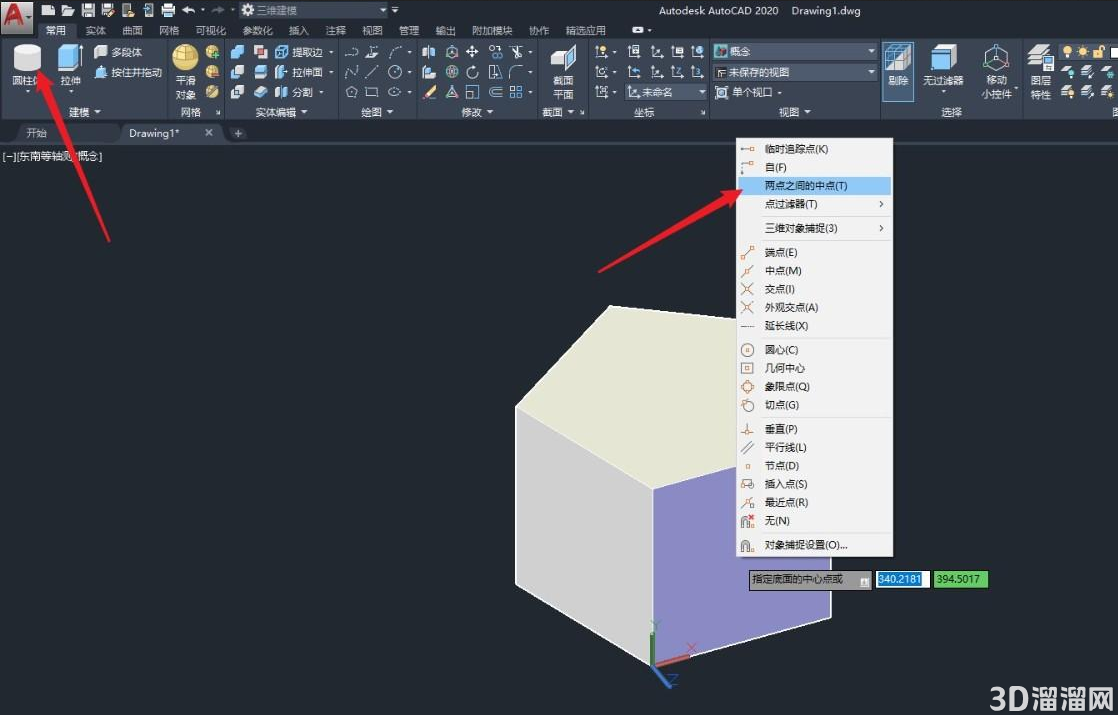The width and height of the screenshot is (1118, 715).
Task: Choose 圆心(C) snap option
Action: point(814,349)
